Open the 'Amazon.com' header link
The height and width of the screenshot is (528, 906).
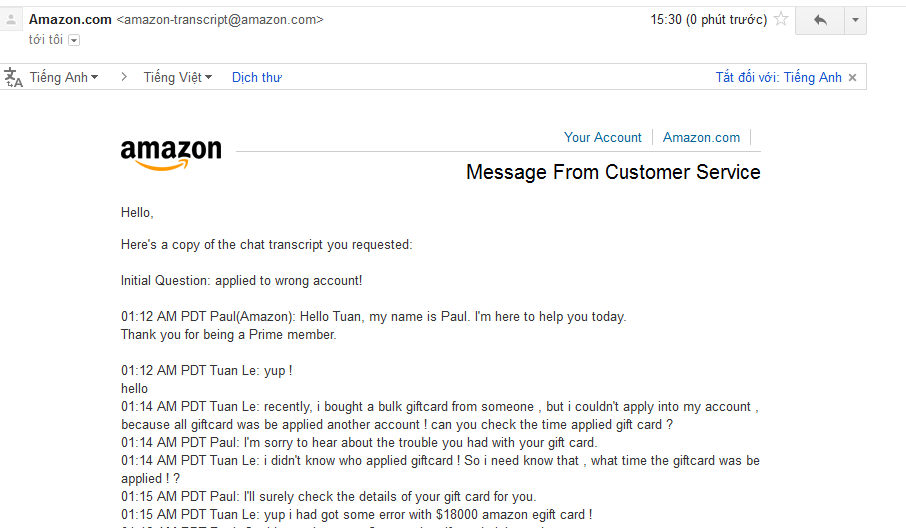[x=701, y=138]
